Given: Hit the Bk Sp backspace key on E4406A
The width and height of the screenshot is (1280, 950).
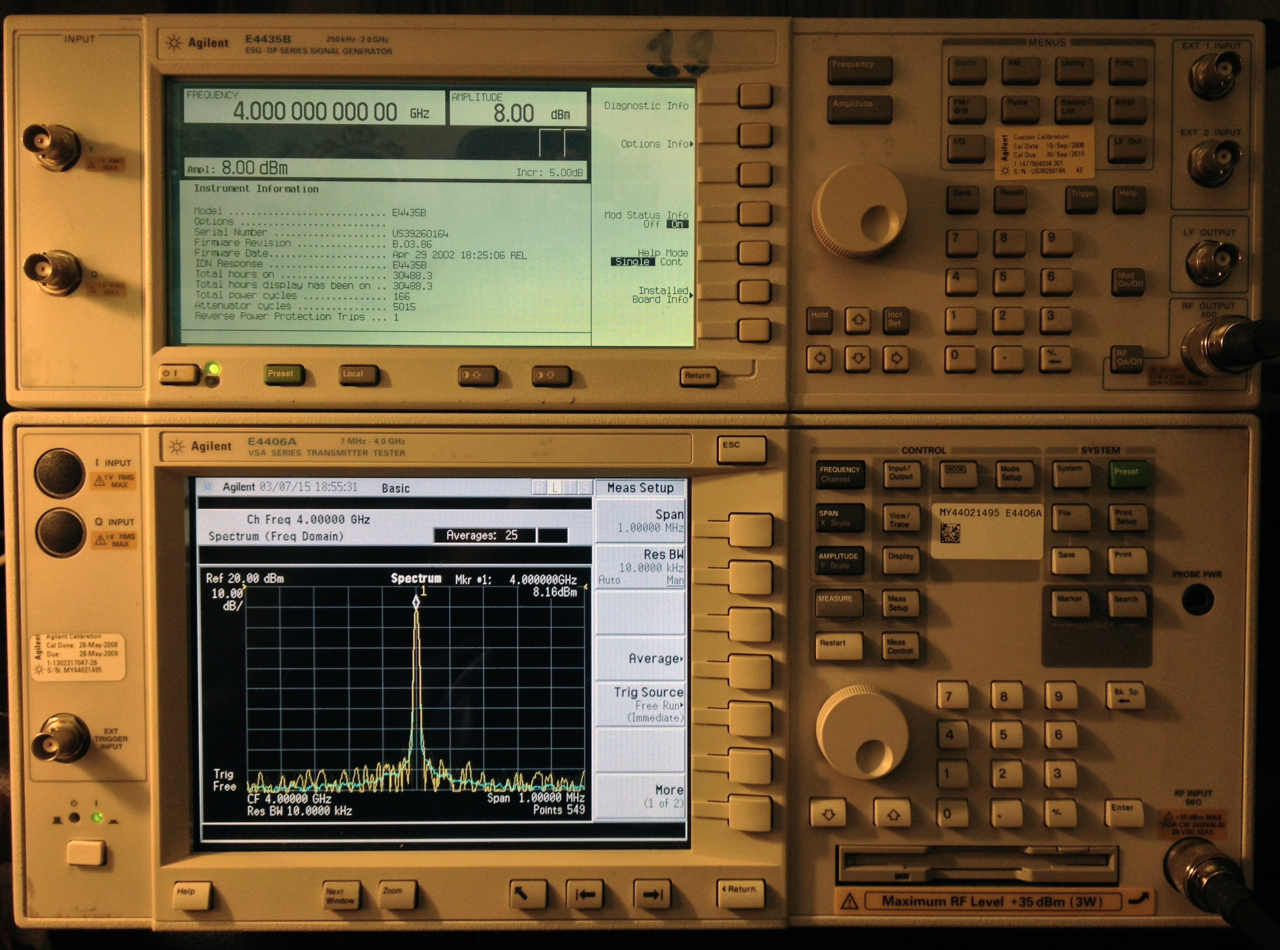Looking at the screenshot, I should [1125, 695].
